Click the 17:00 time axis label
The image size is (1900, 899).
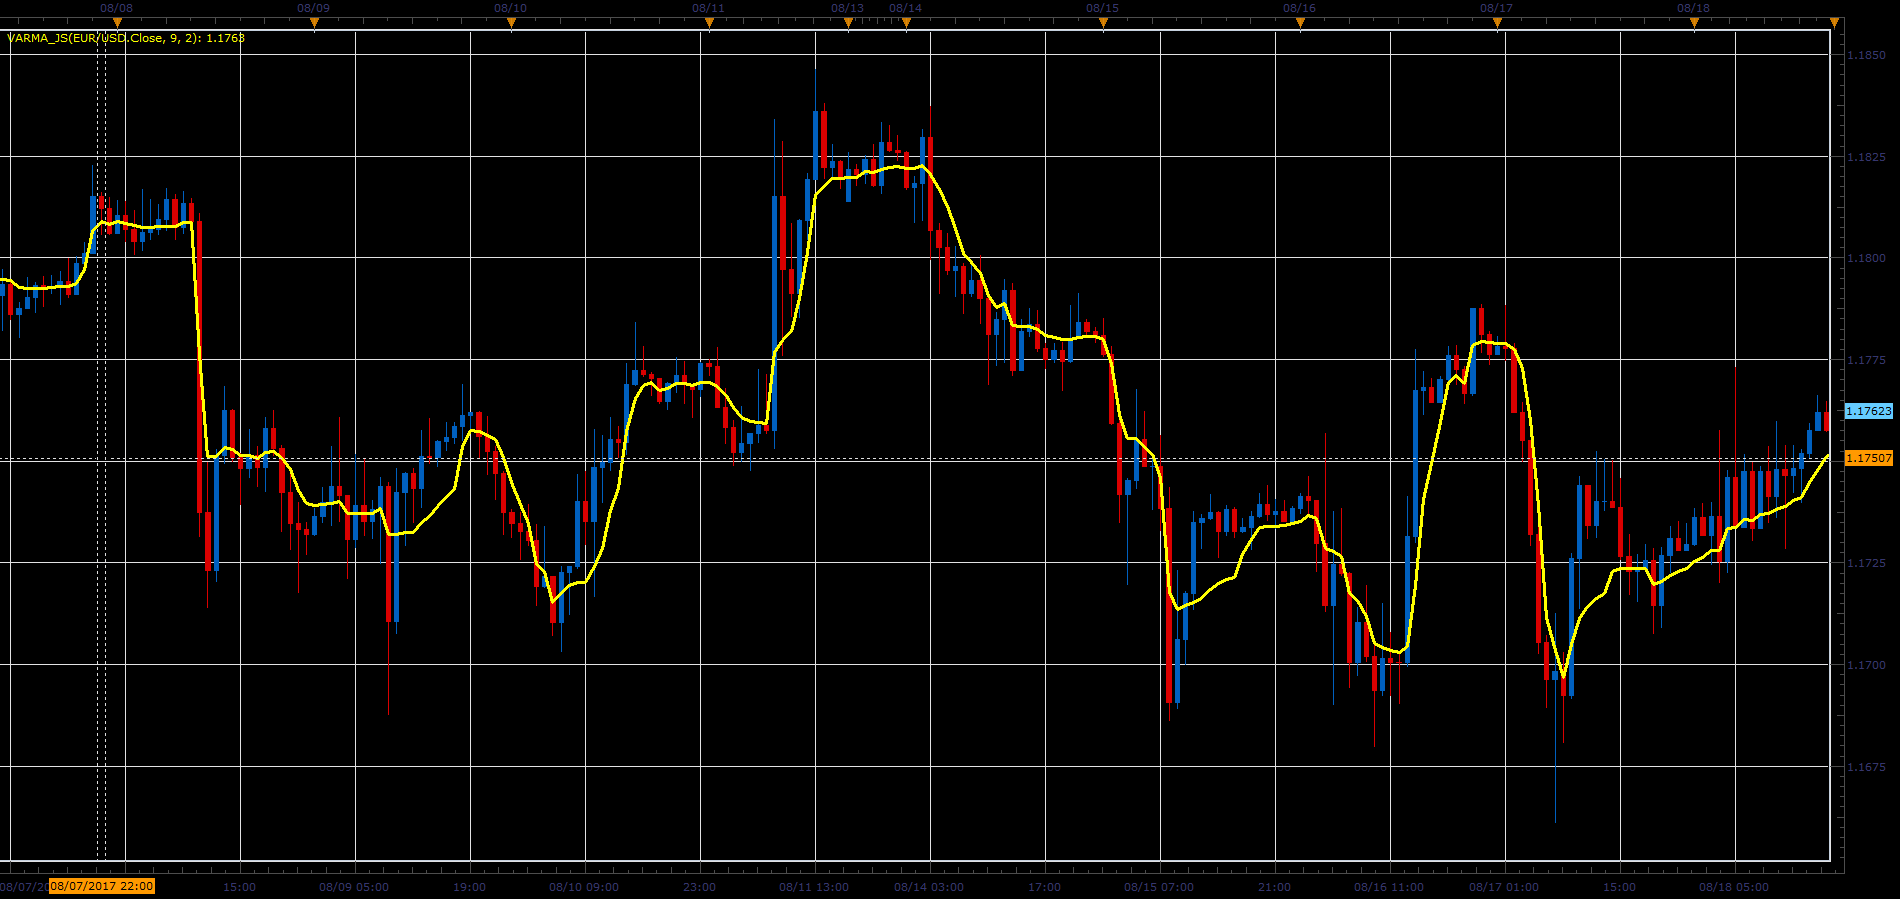(x=1044, y=887)
